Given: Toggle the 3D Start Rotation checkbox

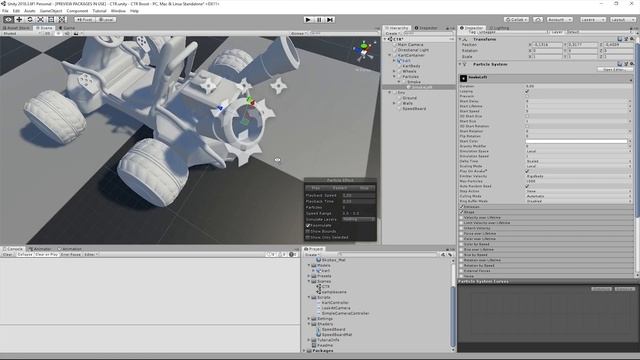Looking at the screenshot, I should tap(527, 126).
